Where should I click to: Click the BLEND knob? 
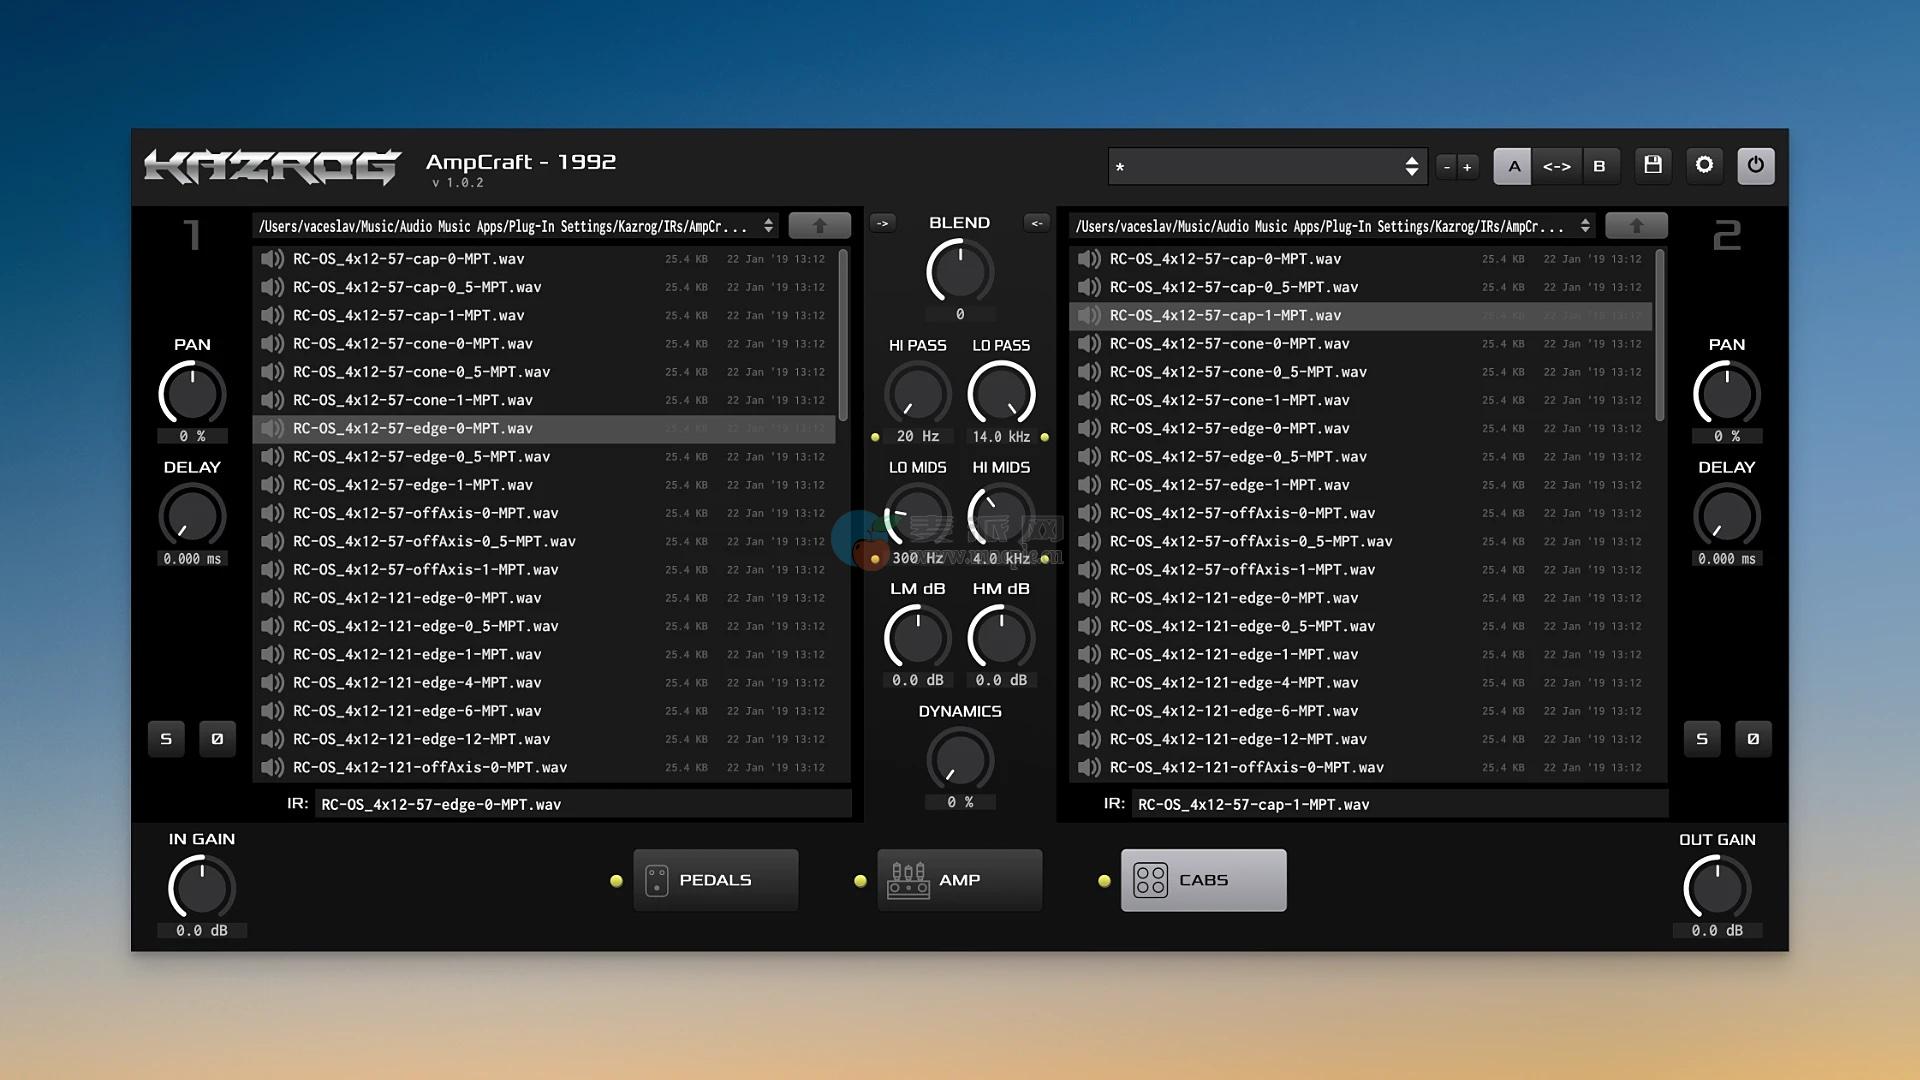pos(959,272)
